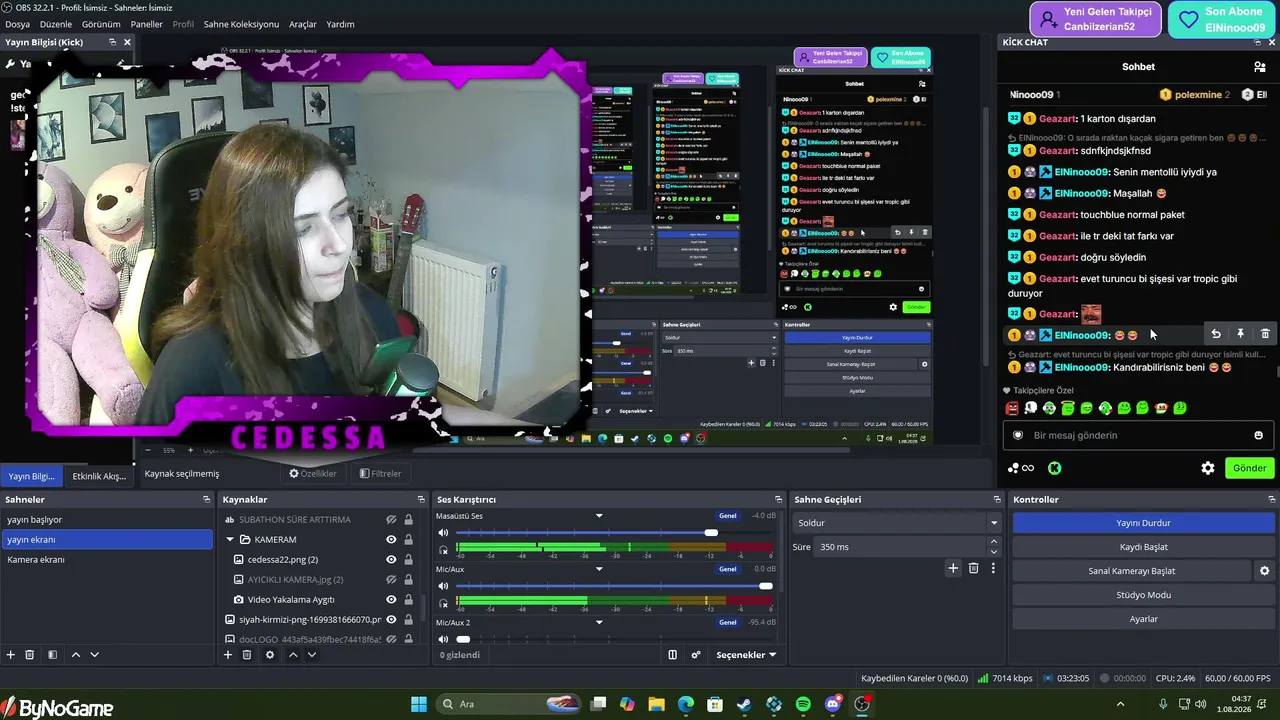1280x720 pixels.
Task: Move source down in Kaynaklar toolbar
Action: click(x=312, y=655)
